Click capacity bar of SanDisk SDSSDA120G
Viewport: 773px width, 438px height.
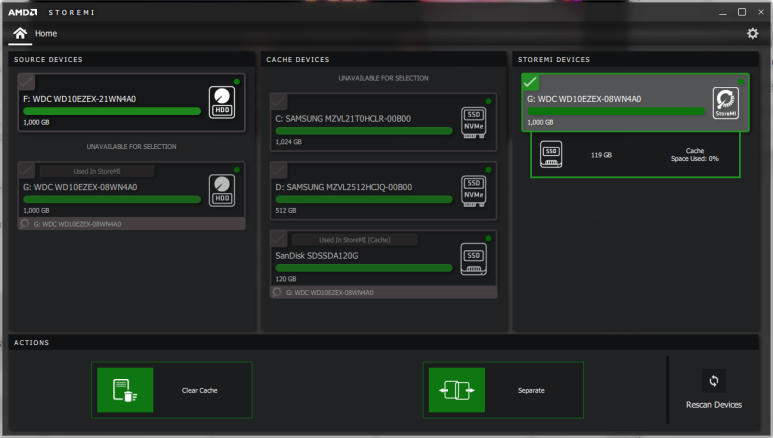tap(364, 268)
